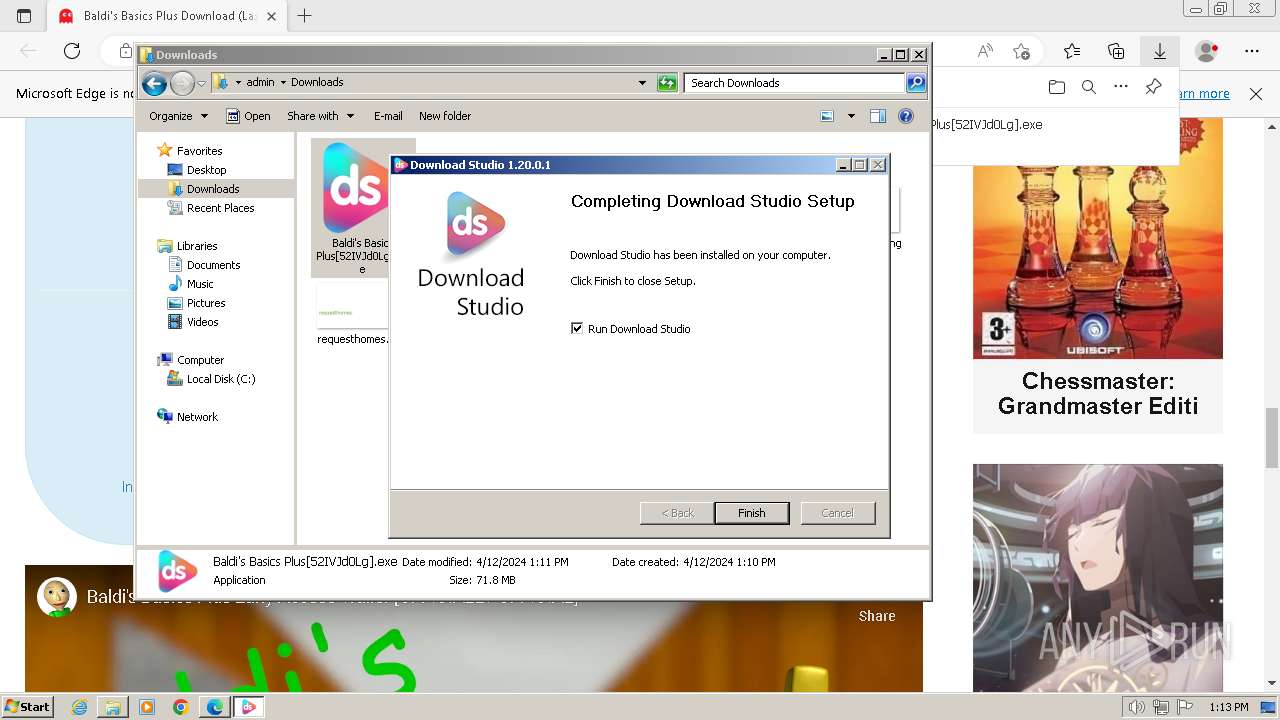Click the Downloads breadcrumb in address bar
This screenshot has height=720, width=1280.
click(317, 83)
